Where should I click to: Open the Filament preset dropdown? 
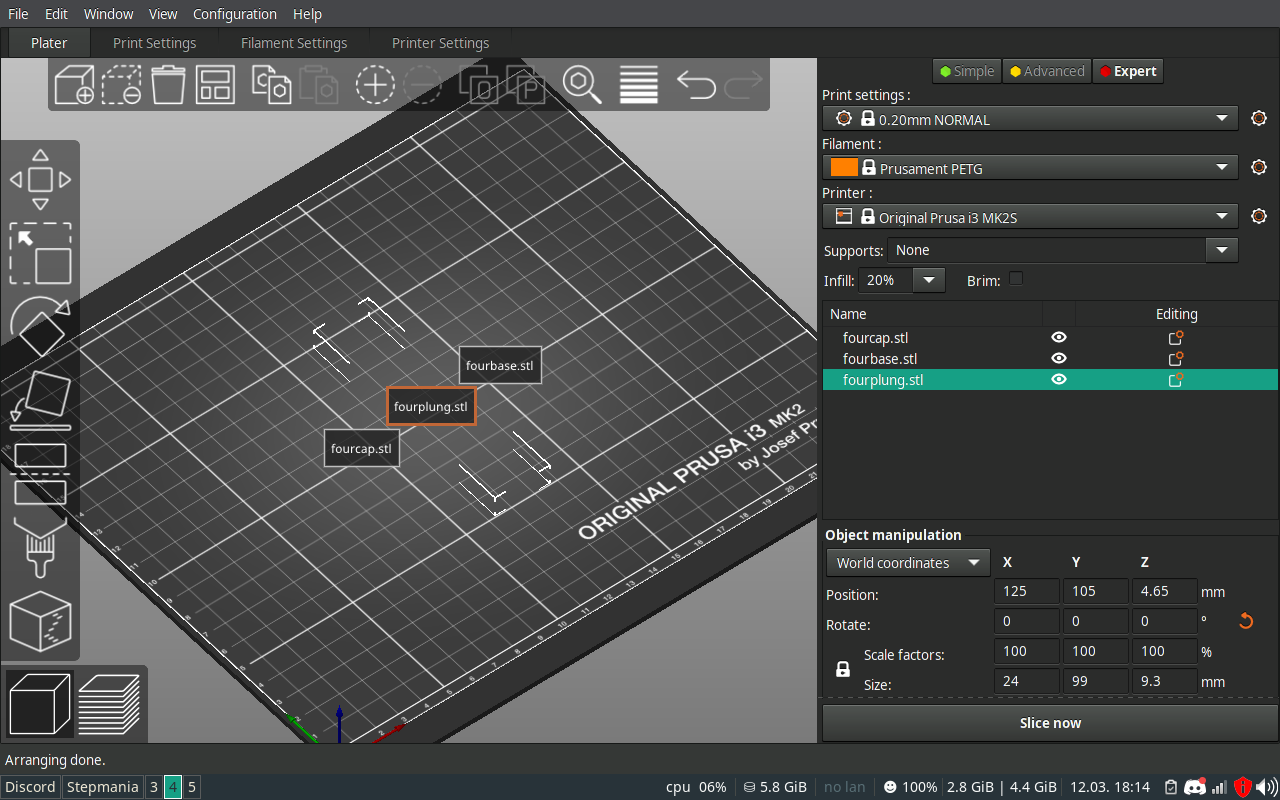pos(1030,168)
